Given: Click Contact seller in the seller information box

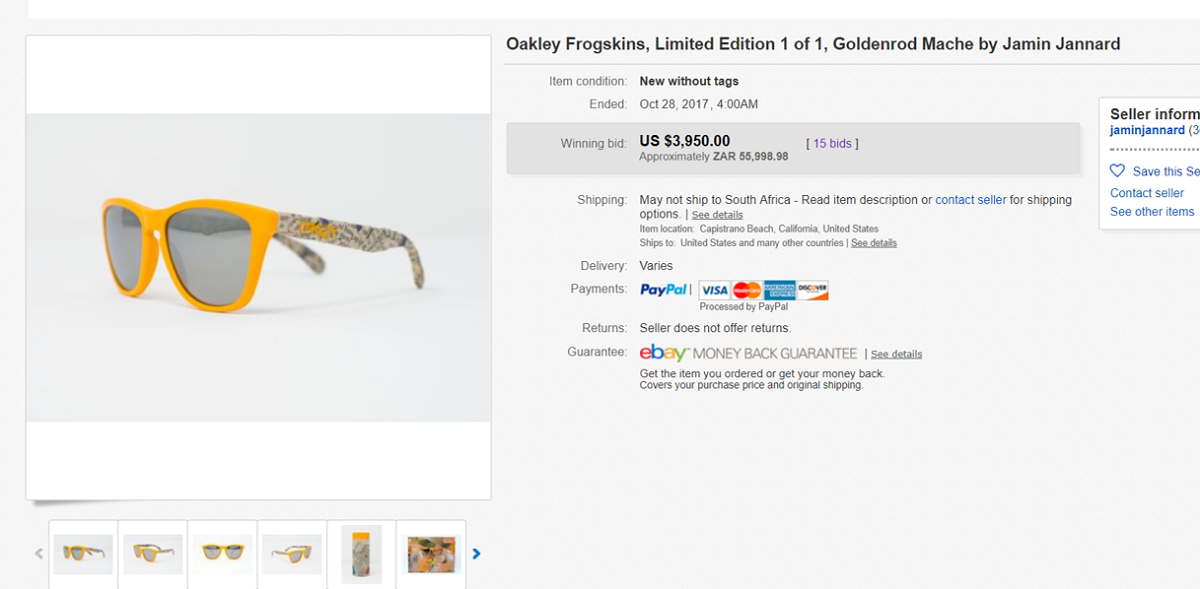Looking at the screenshot, I should [1146, 192].
